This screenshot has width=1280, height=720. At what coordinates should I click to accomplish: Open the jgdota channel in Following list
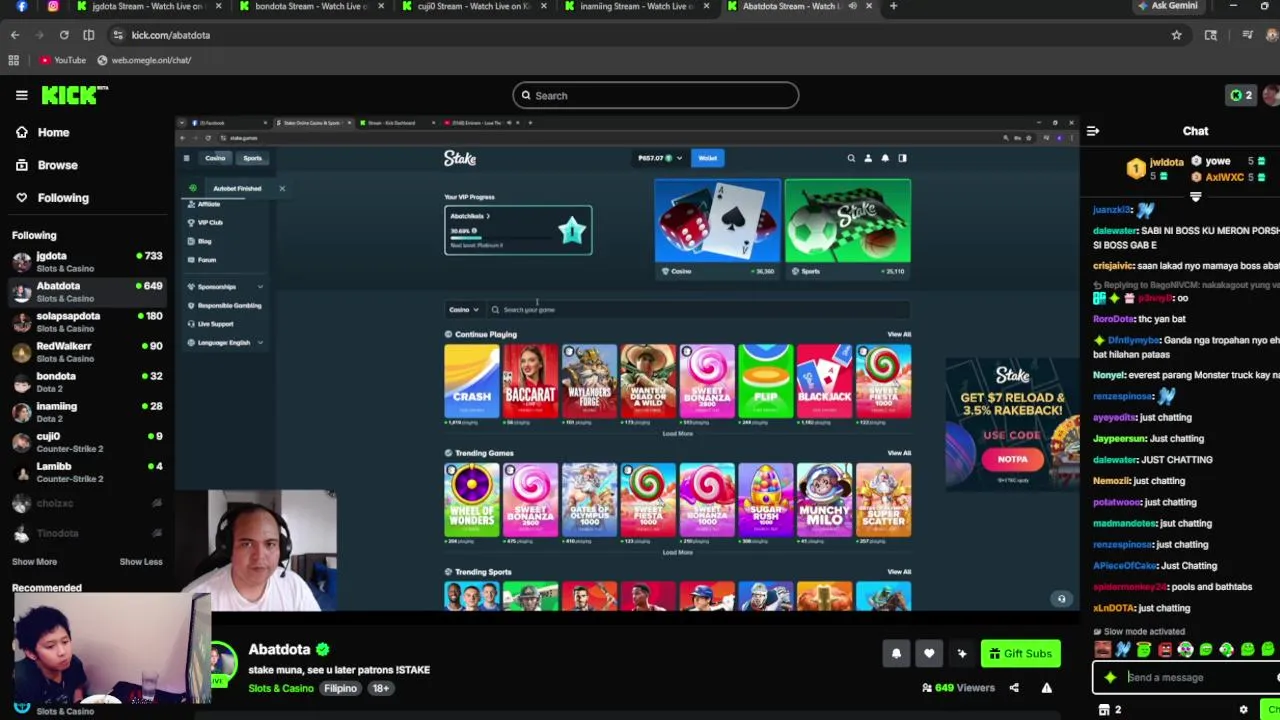click(x=87, y=262)
